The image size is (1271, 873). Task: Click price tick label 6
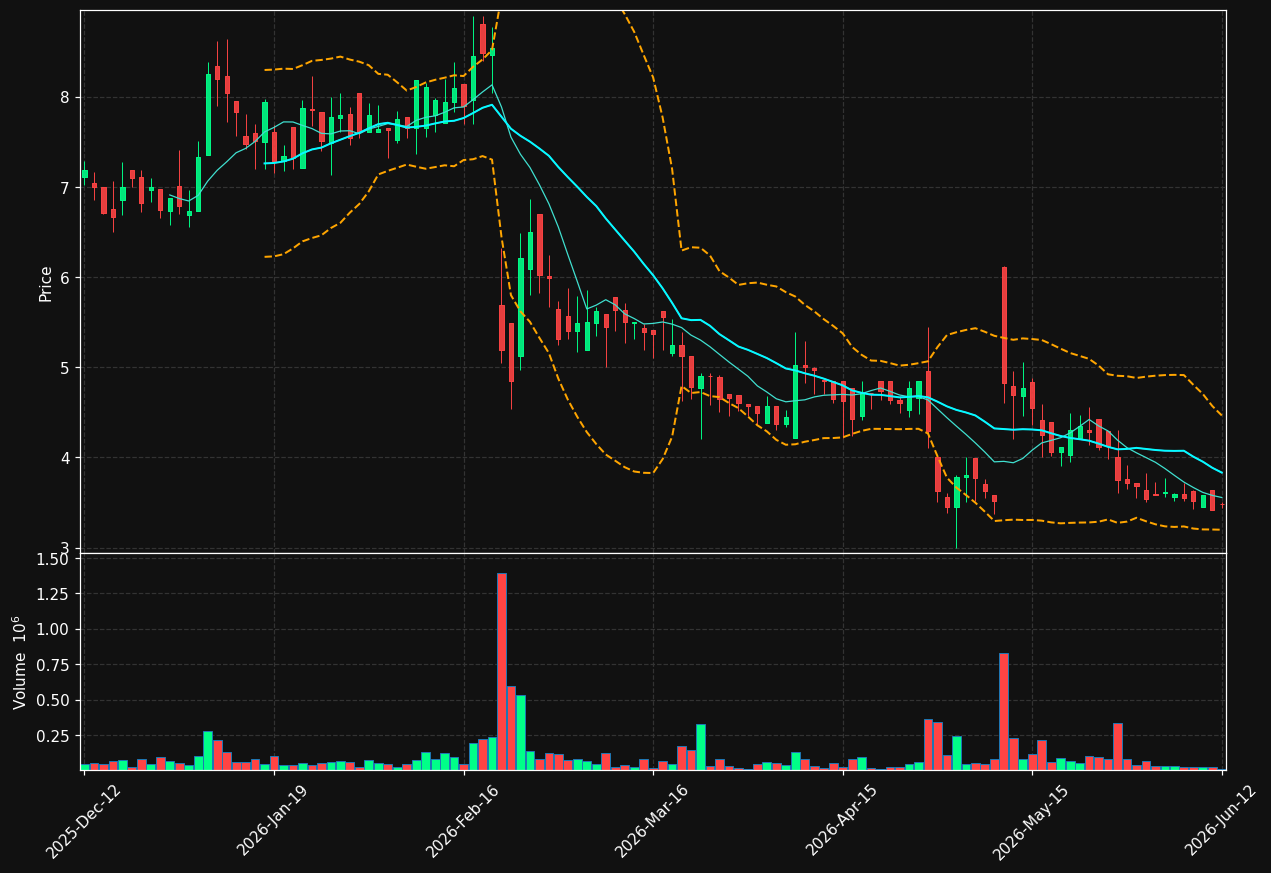pos(63,277)
